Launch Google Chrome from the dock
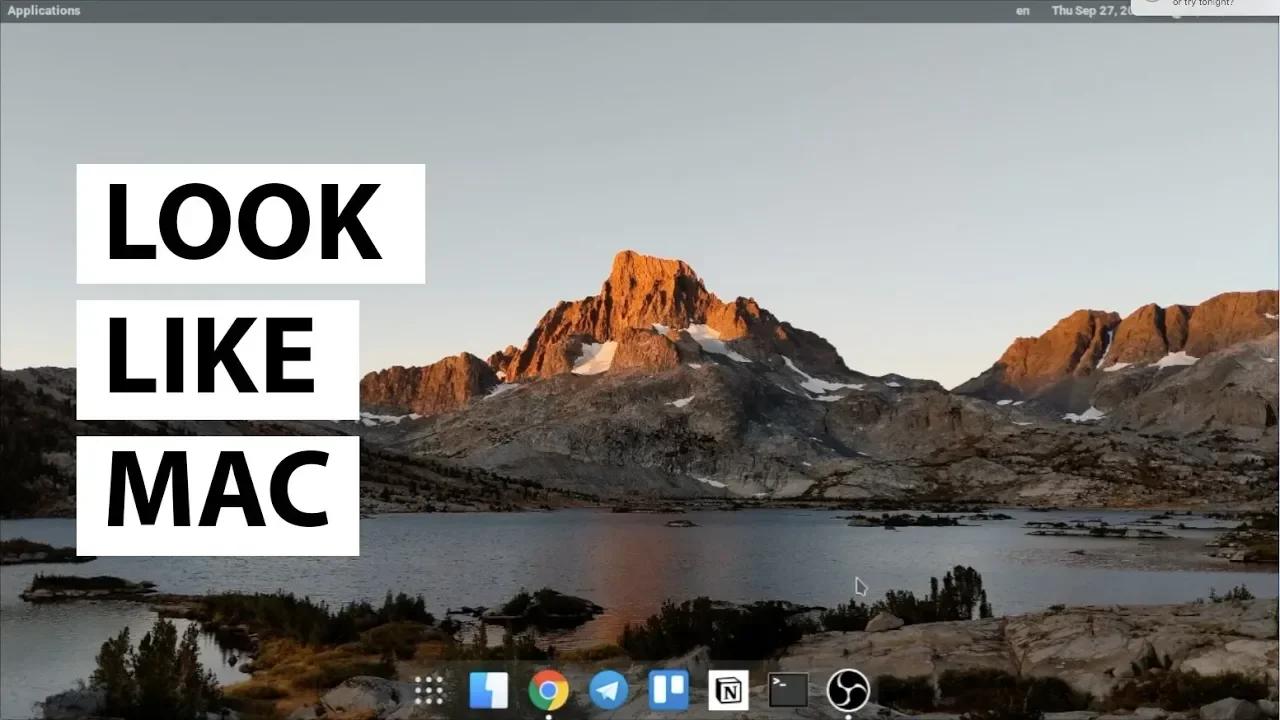 click(x=548, y=689)
